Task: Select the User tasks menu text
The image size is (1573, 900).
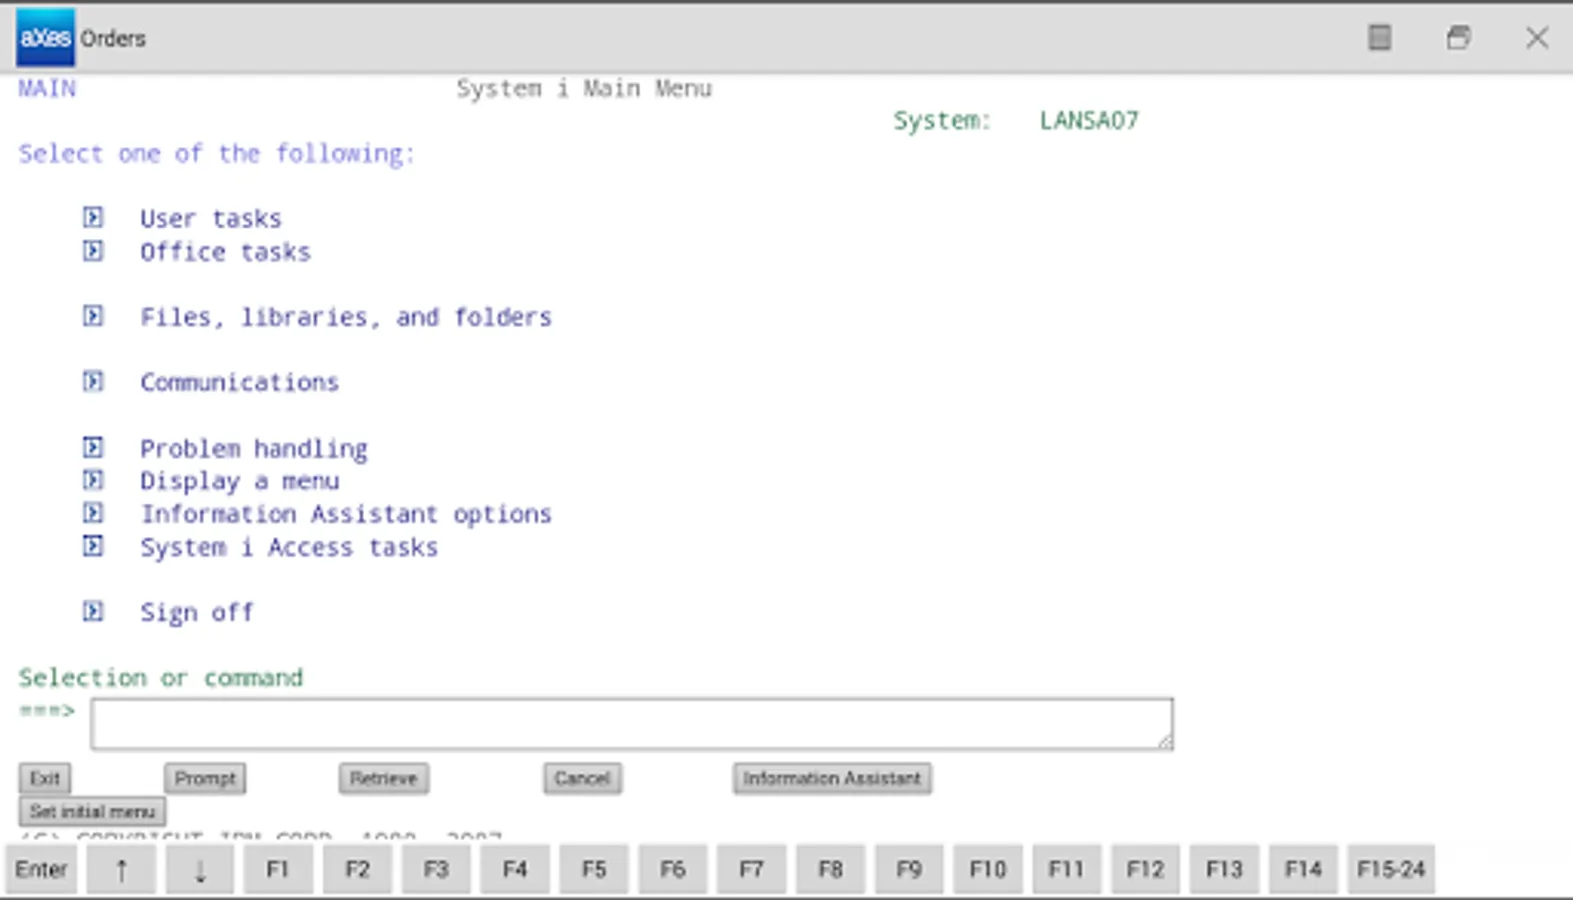Action: tap(211, 218)
